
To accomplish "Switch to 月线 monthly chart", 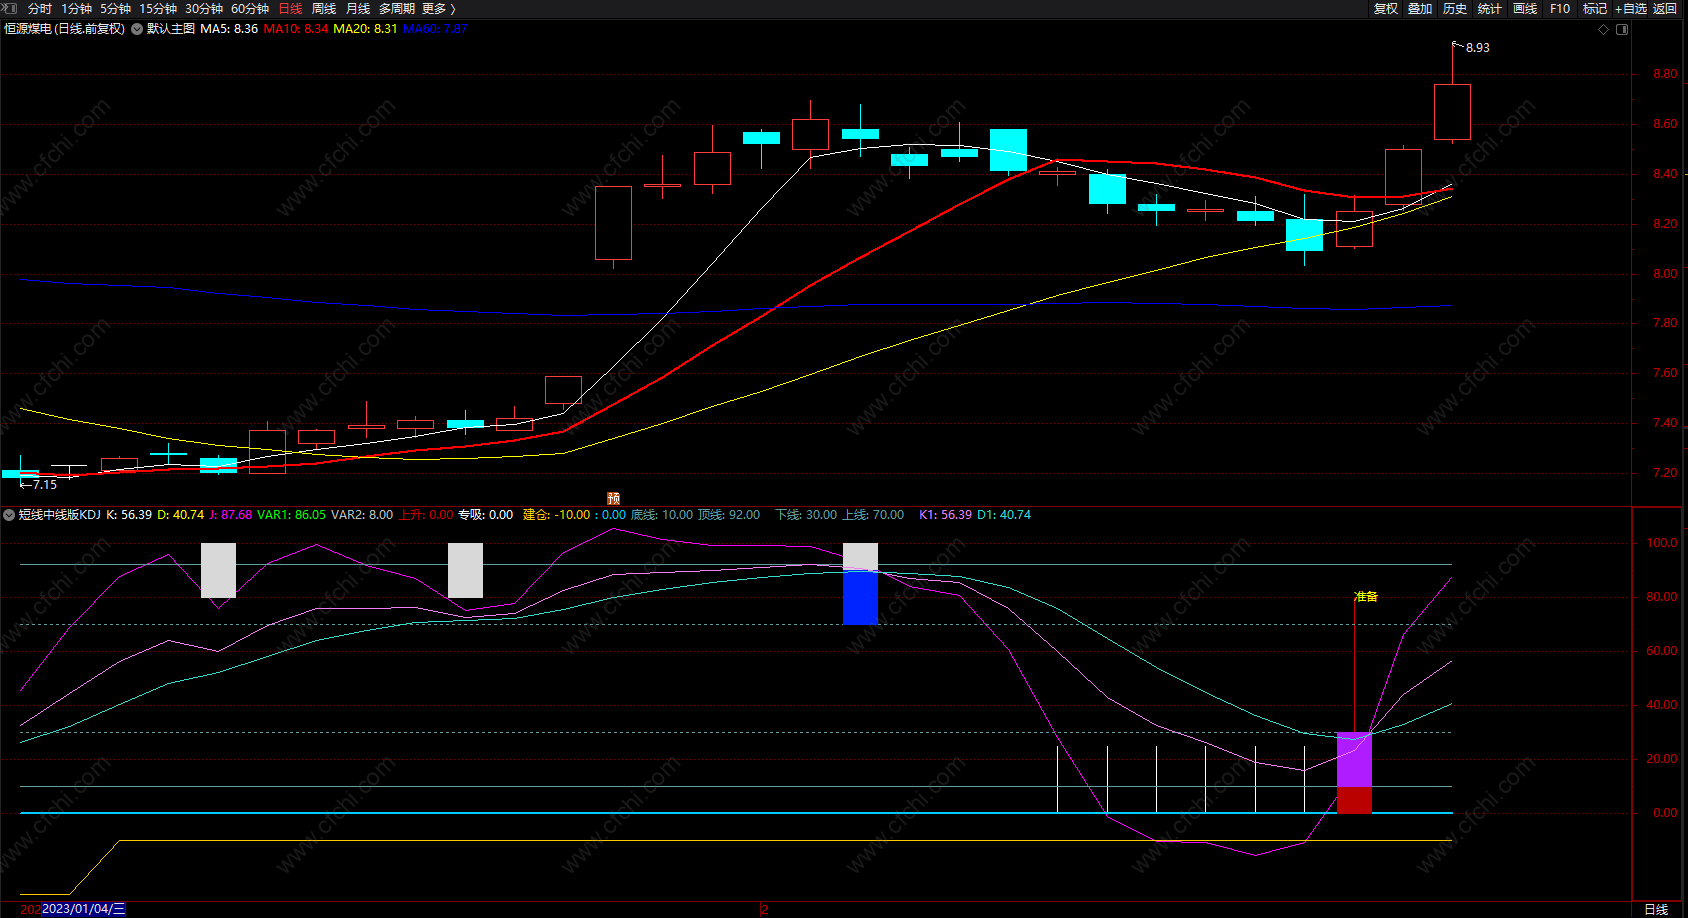I will pos(358,8).
